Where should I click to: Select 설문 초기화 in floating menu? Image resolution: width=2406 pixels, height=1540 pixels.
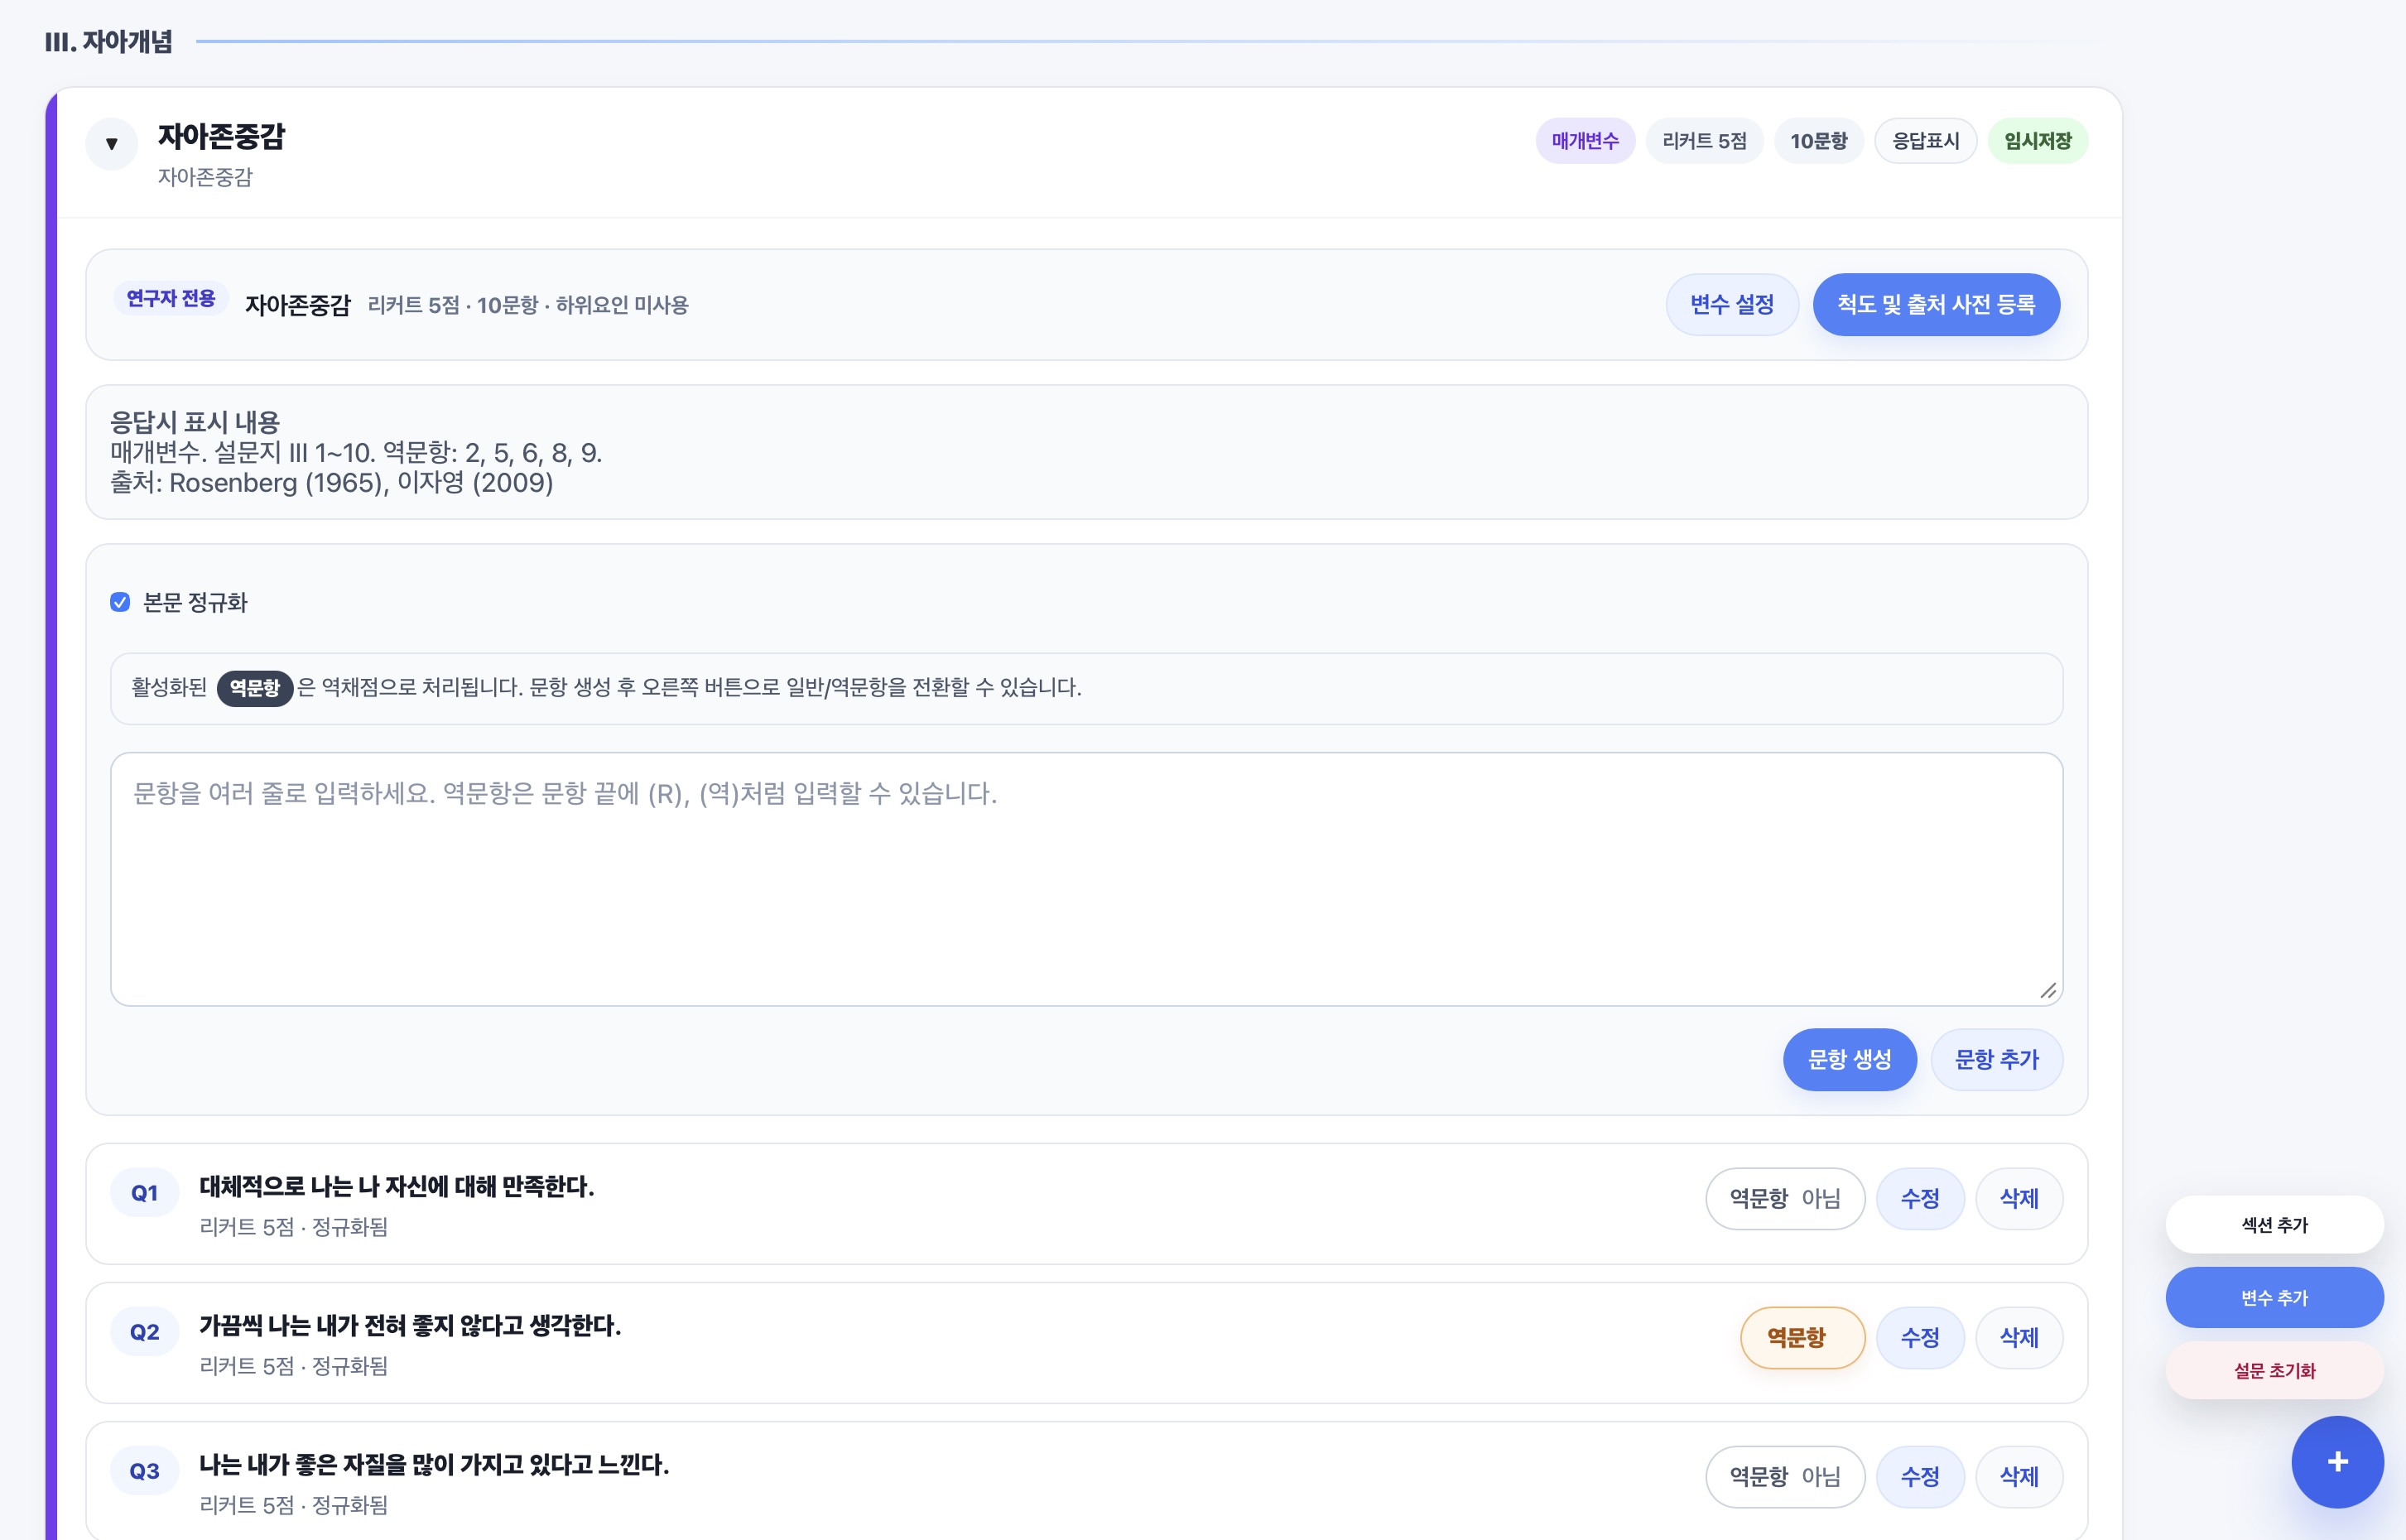(x=2274, y=1370)
